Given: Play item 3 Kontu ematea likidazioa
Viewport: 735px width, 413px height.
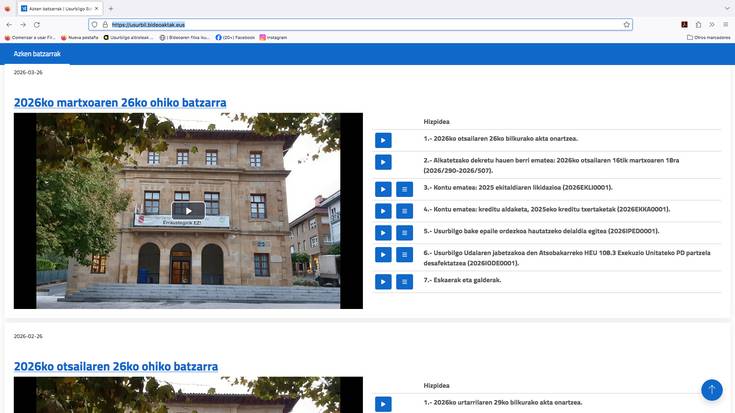Looking at the screenshot, I should [383, 188].
